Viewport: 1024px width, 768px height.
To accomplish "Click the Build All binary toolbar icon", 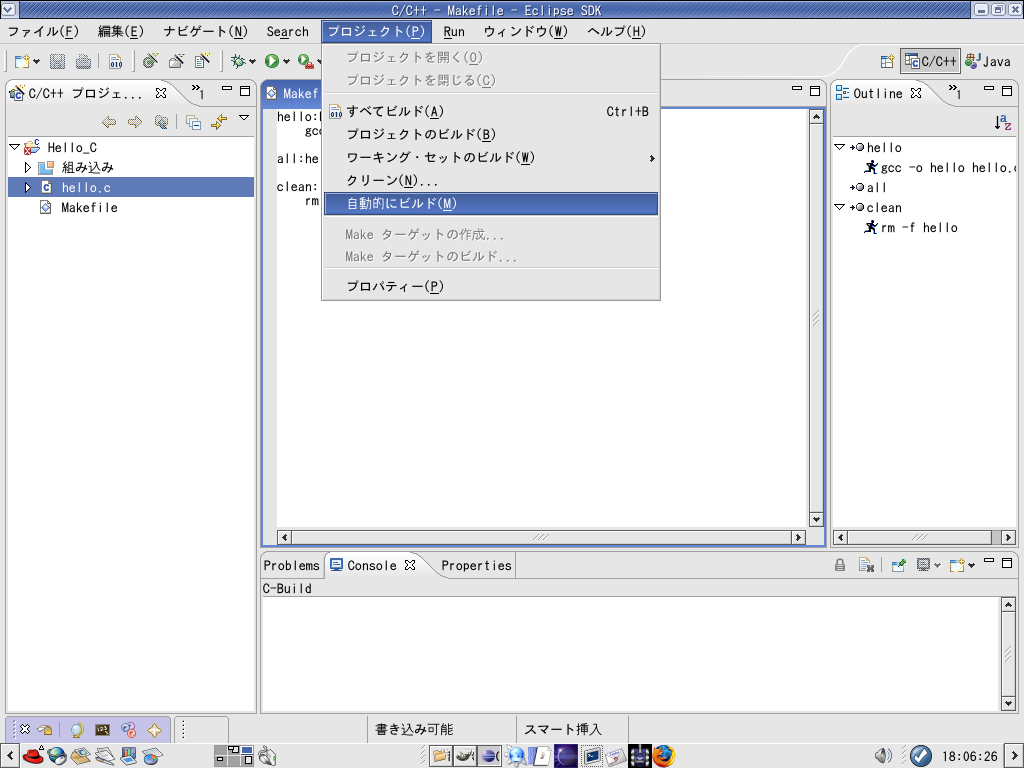I will 116,61.
